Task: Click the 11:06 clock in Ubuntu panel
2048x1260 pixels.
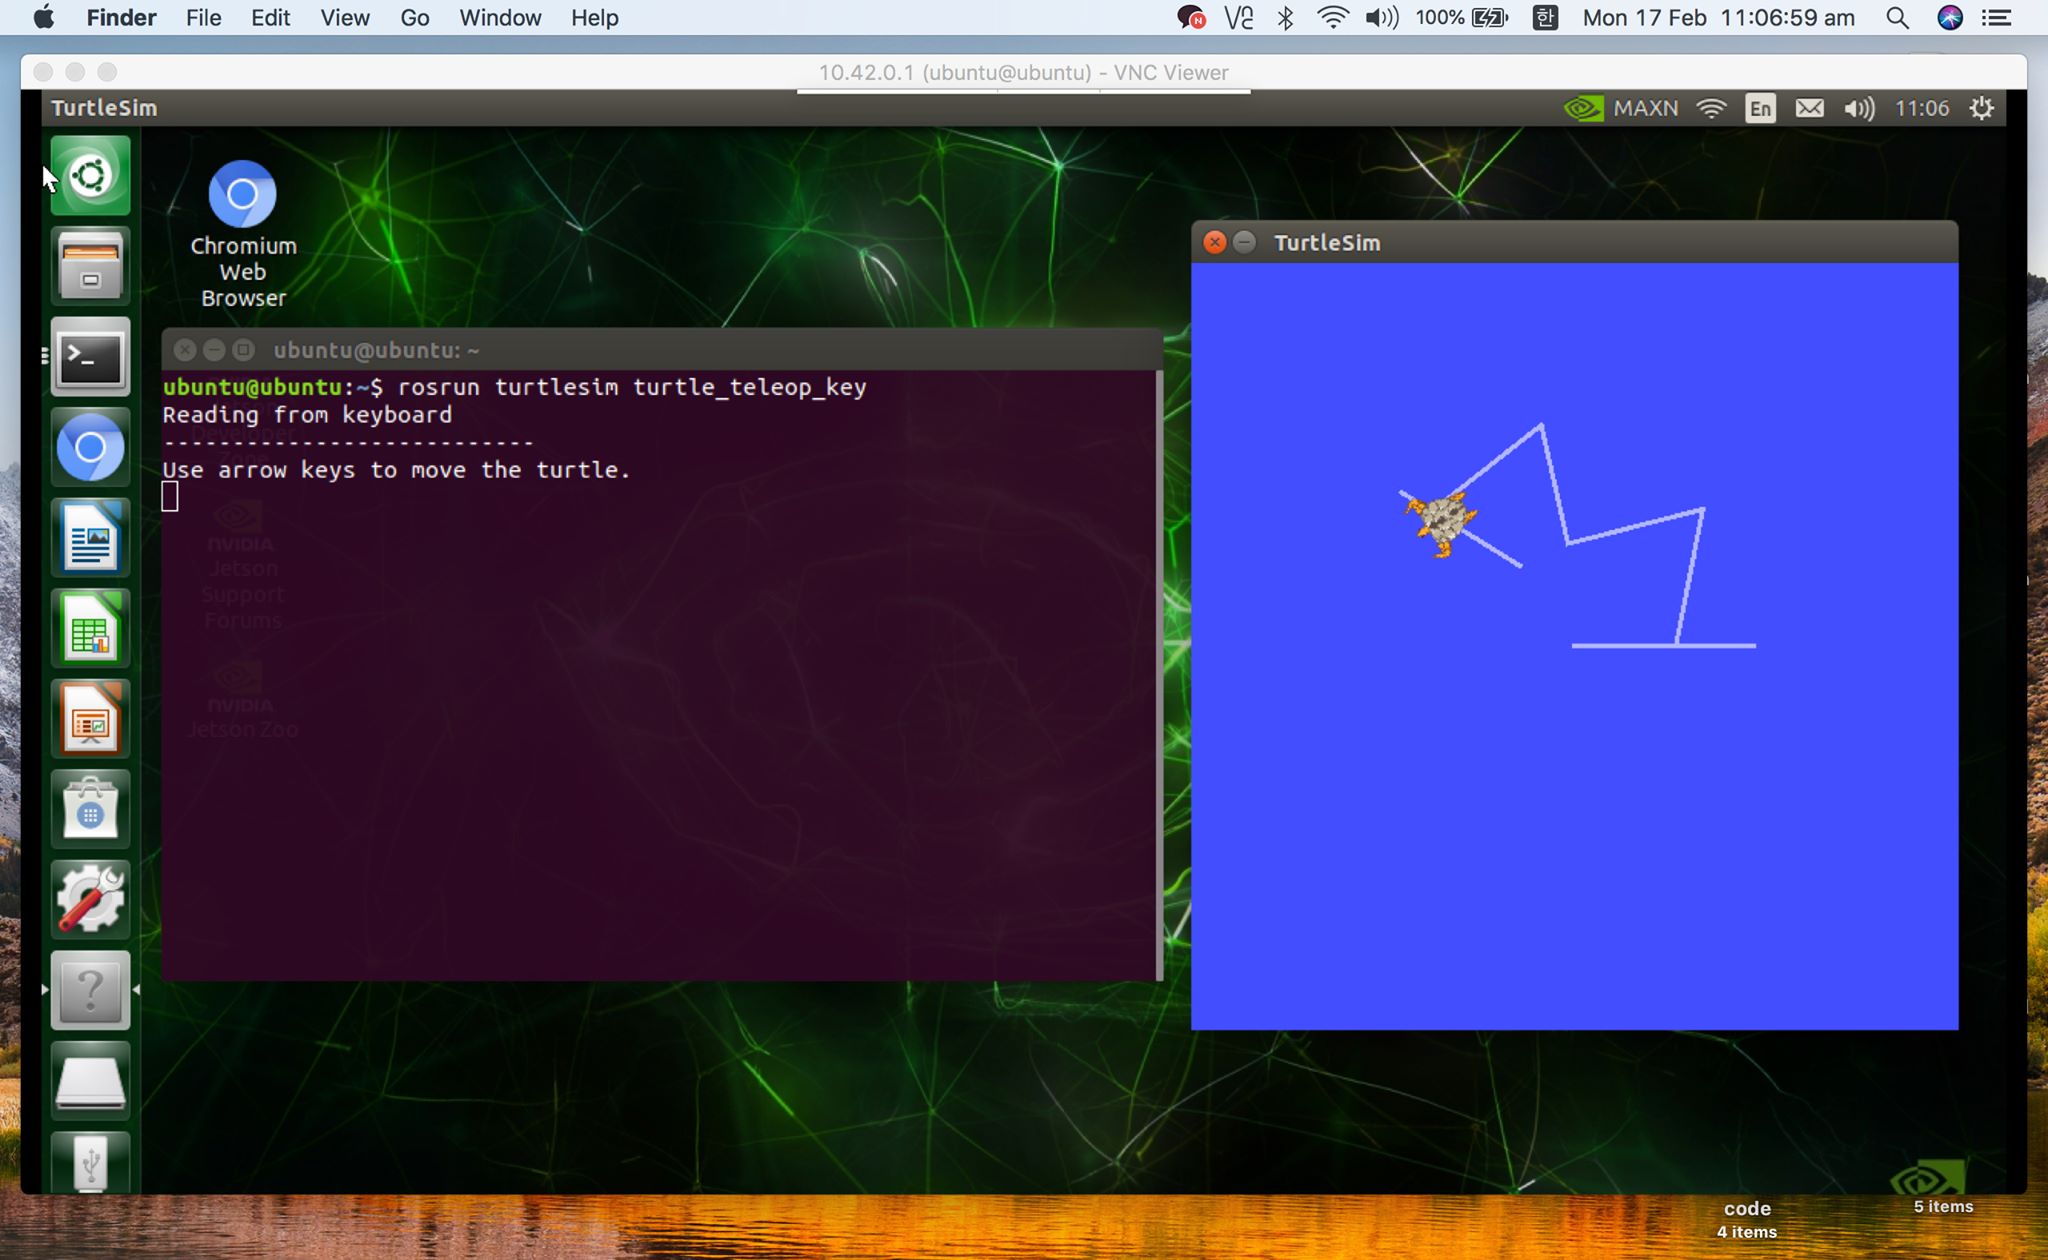Action: click(1922, 108)
